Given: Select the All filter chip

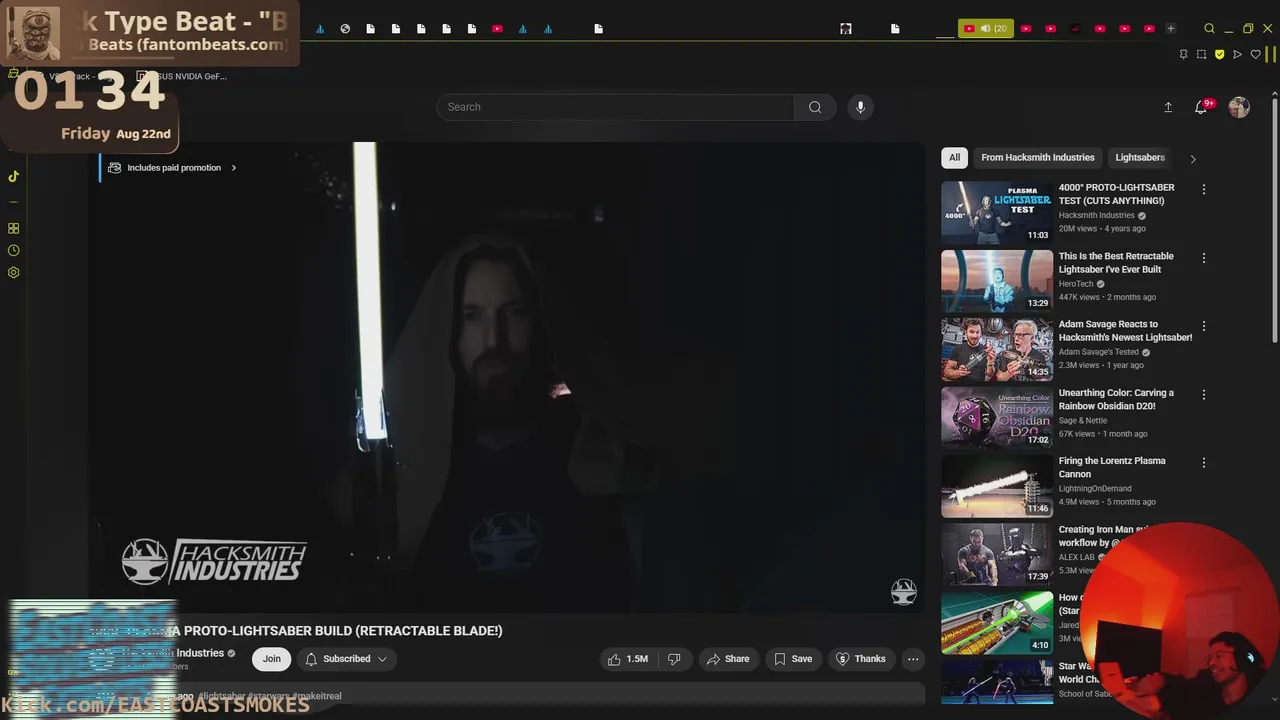Looking at the screenshot, I should point(954,157).
